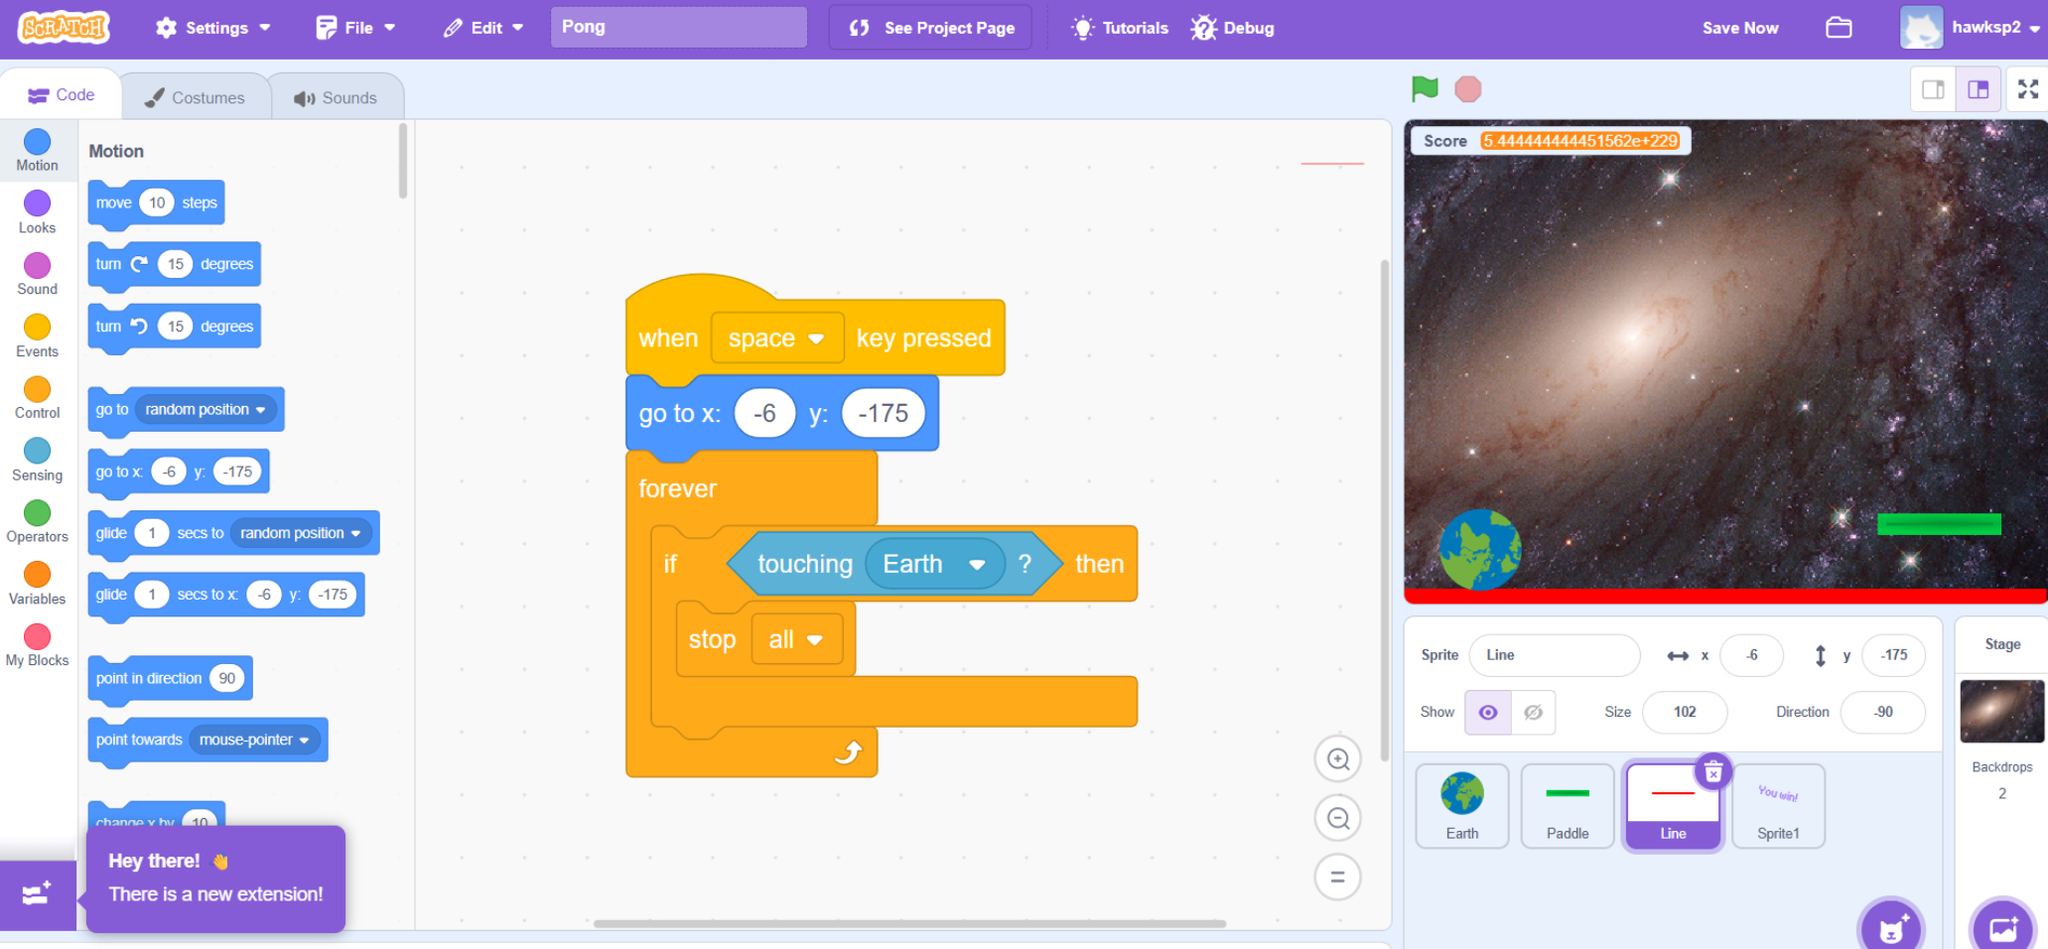Expand the touching Earth dropdown
The height and width of the screenshot is (949, 2048).
click(977, 565)
